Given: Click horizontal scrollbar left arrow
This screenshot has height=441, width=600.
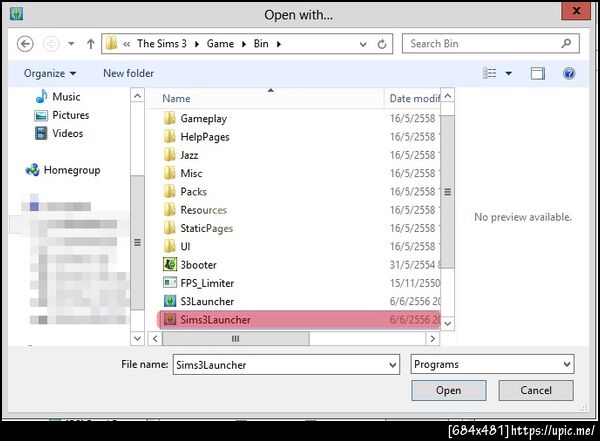Looking at the screenshot, I should click(155, 338).
